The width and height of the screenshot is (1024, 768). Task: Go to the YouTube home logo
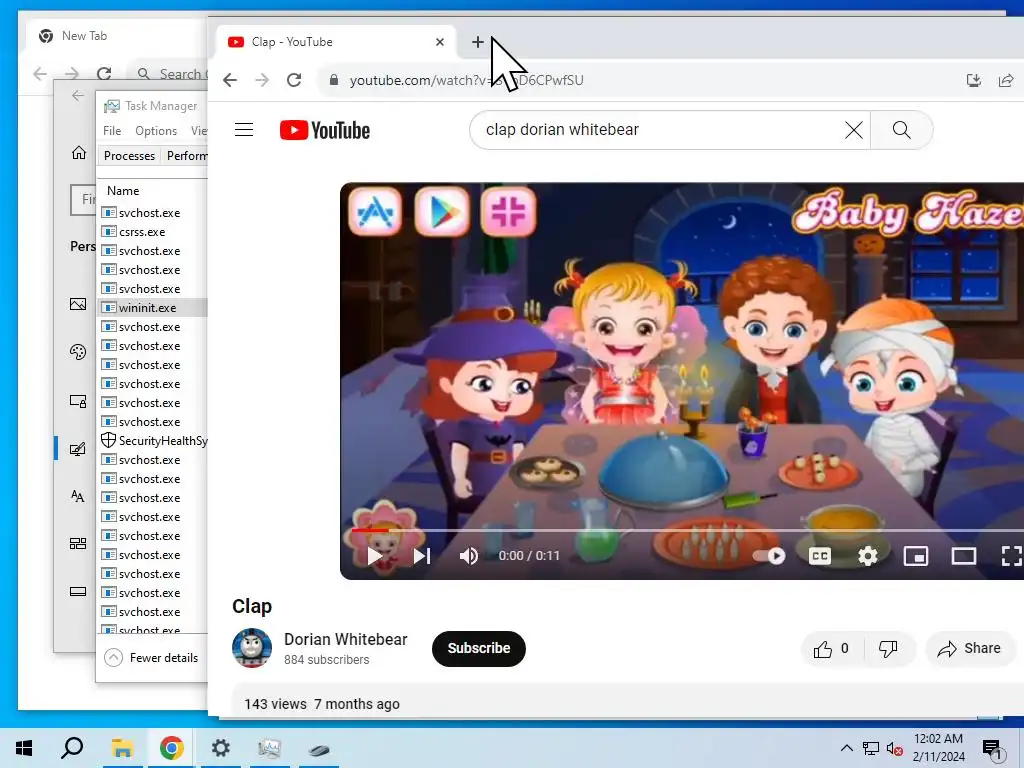[x=325, y=130]
